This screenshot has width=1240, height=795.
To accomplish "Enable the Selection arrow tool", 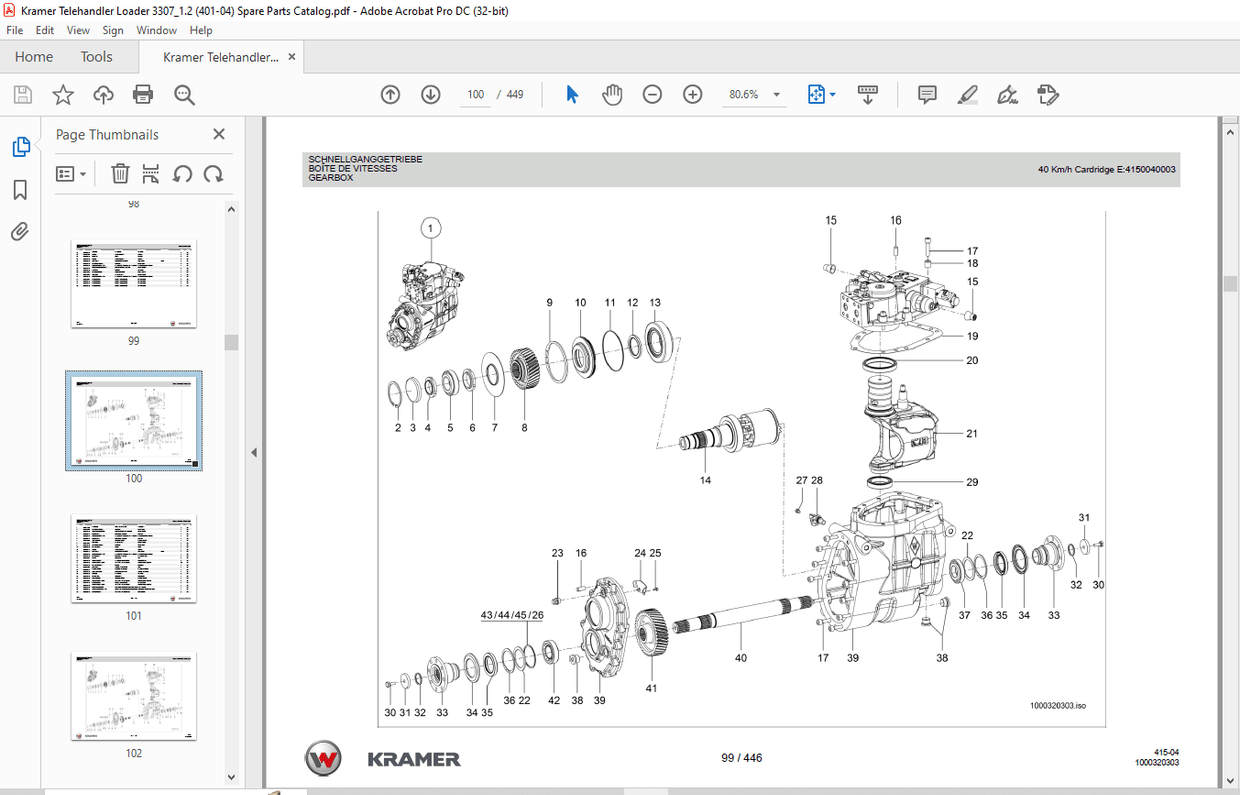I will (571, 94).
